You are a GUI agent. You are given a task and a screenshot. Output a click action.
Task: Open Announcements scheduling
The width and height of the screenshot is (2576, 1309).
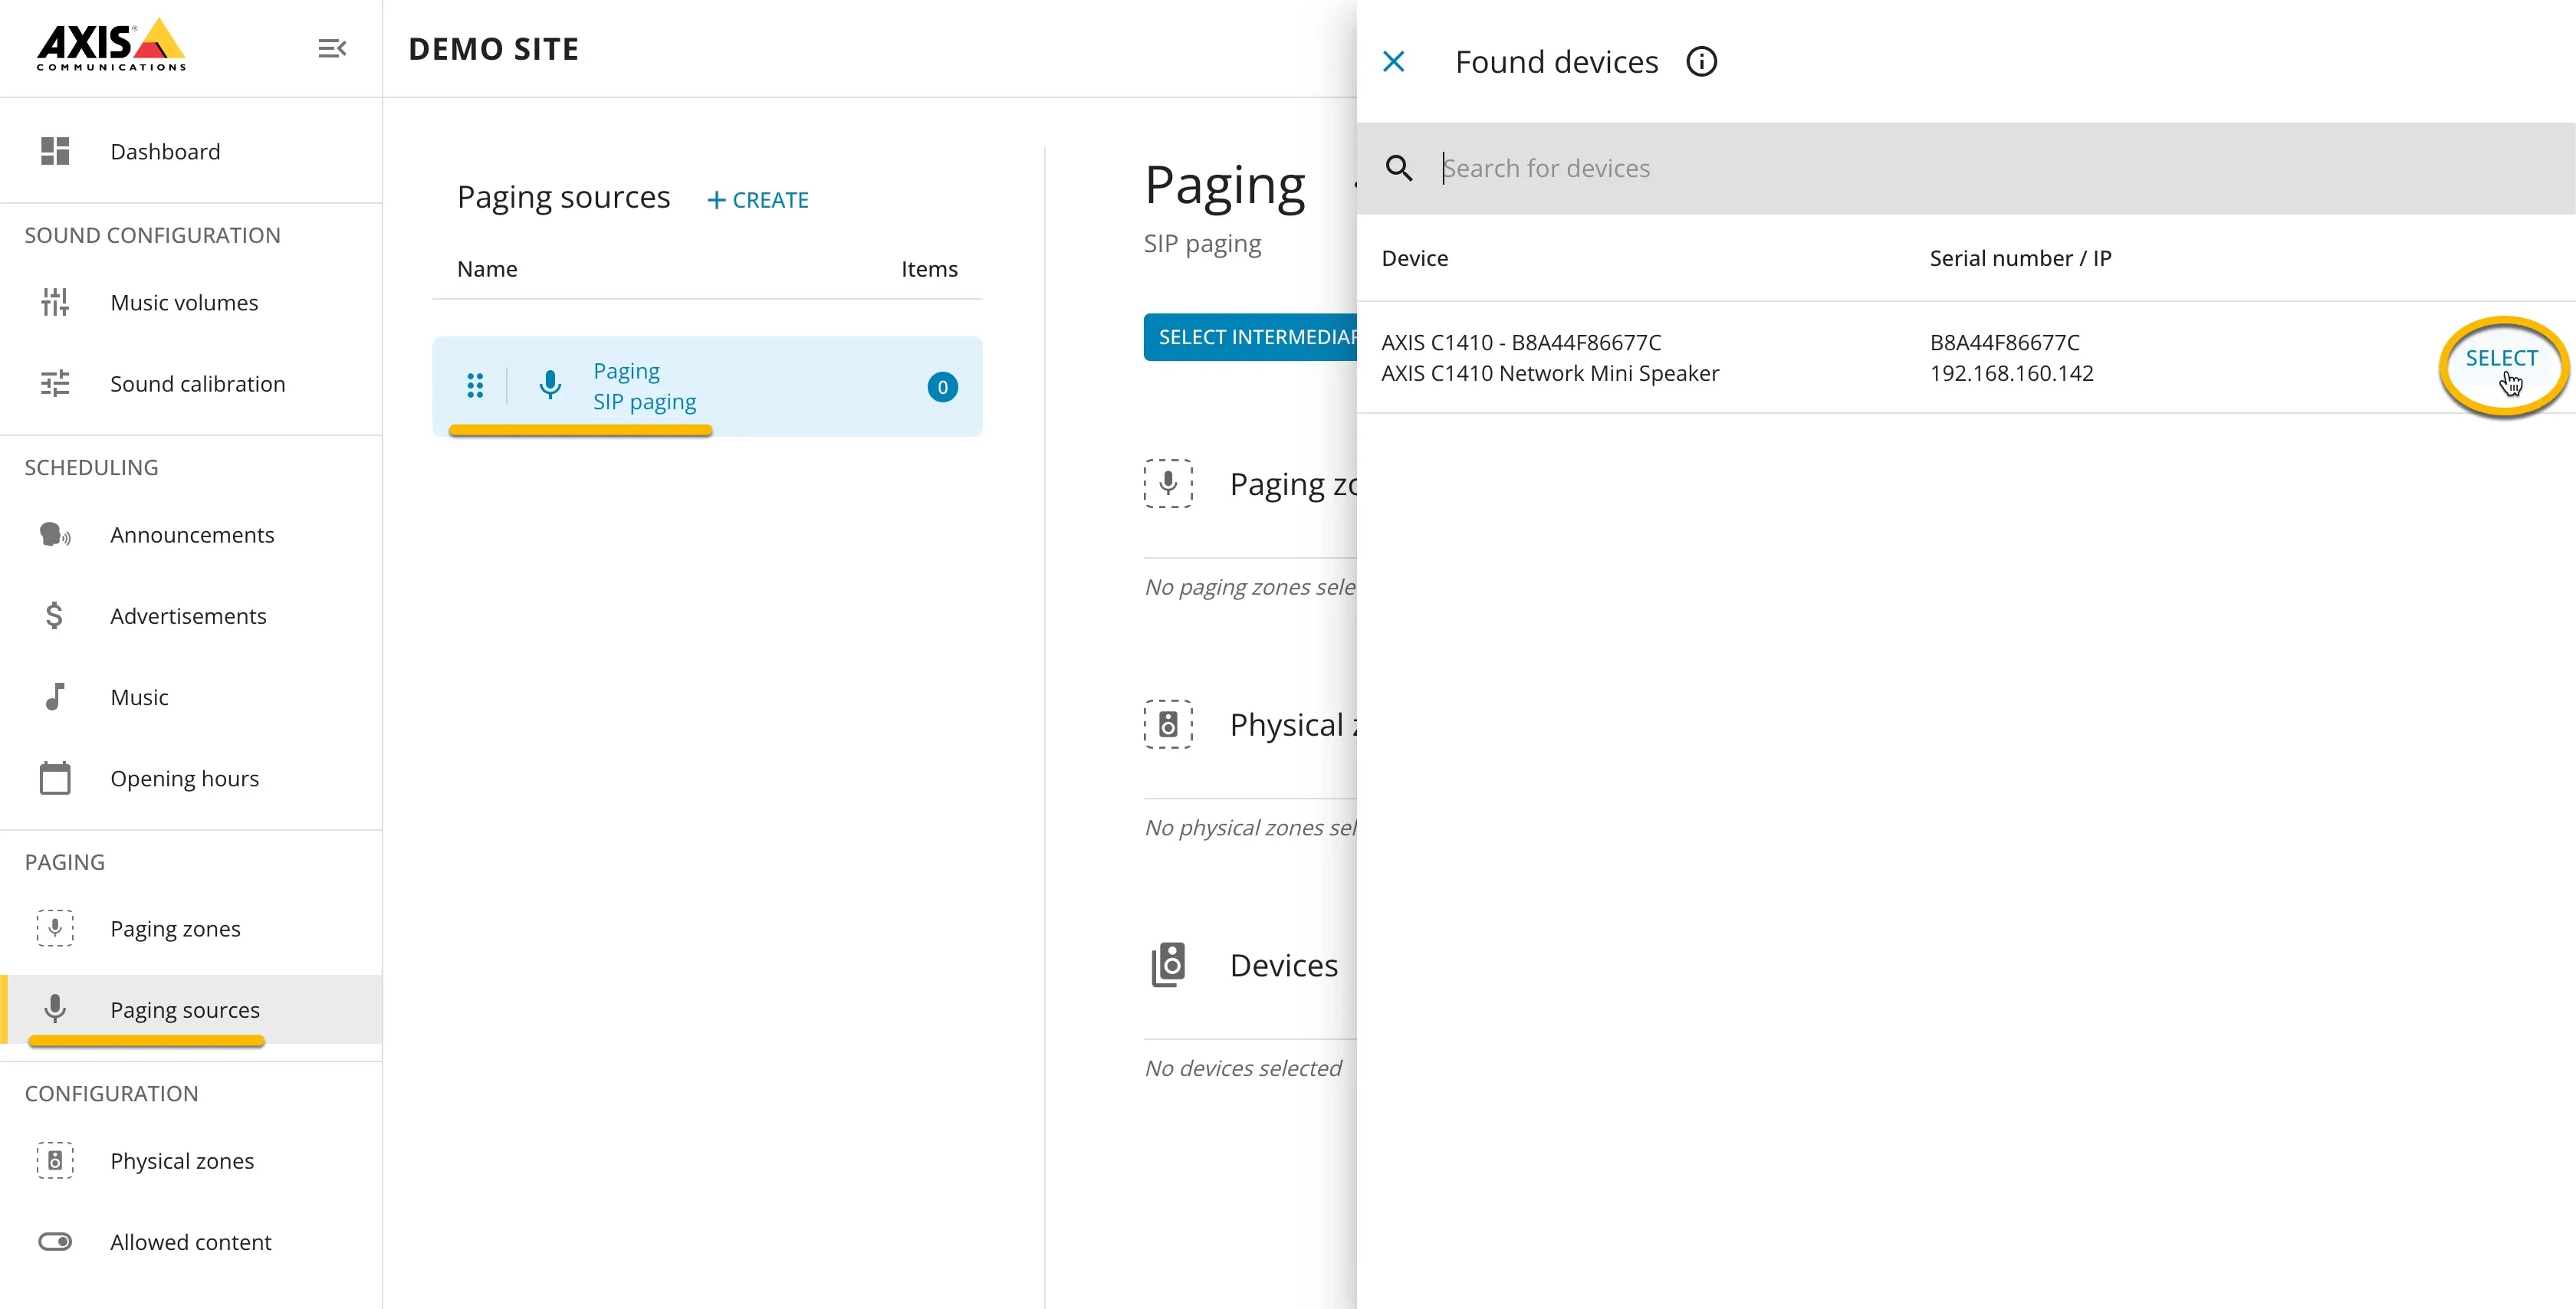click(x=191, y=535)
